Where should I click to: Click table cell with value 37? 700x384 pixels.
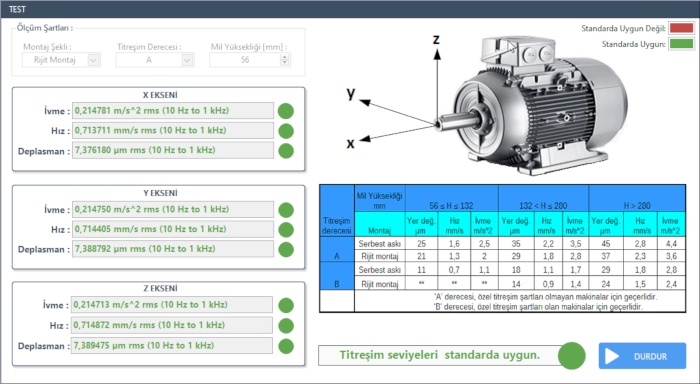(605, 256)
